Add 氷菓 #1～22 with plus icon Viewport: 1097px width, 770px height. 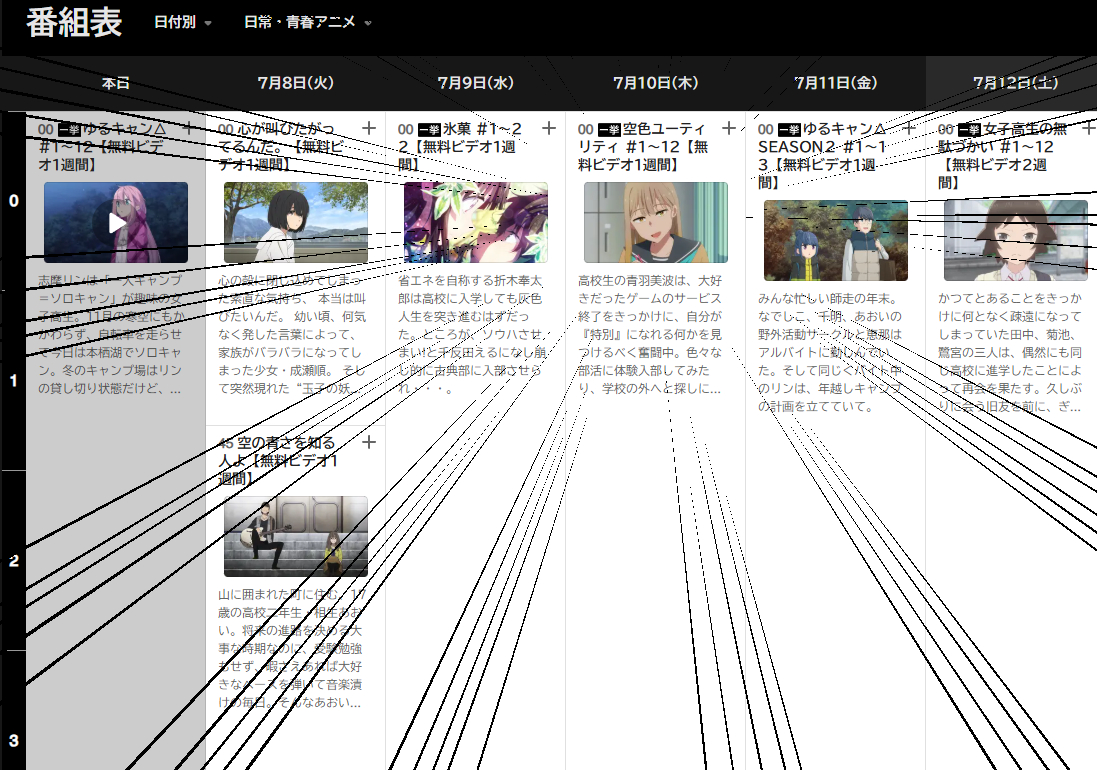coord(548,128)
